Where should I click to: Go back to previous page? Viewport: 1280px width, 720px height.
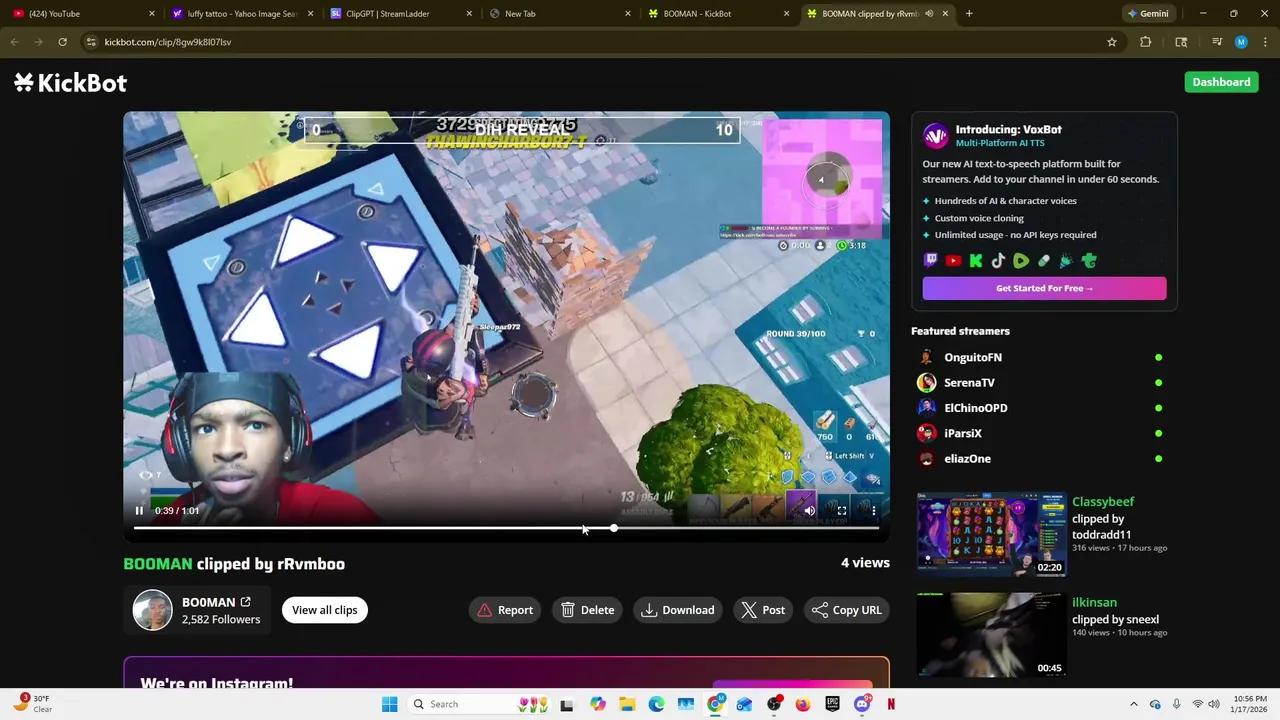[14, 42]
